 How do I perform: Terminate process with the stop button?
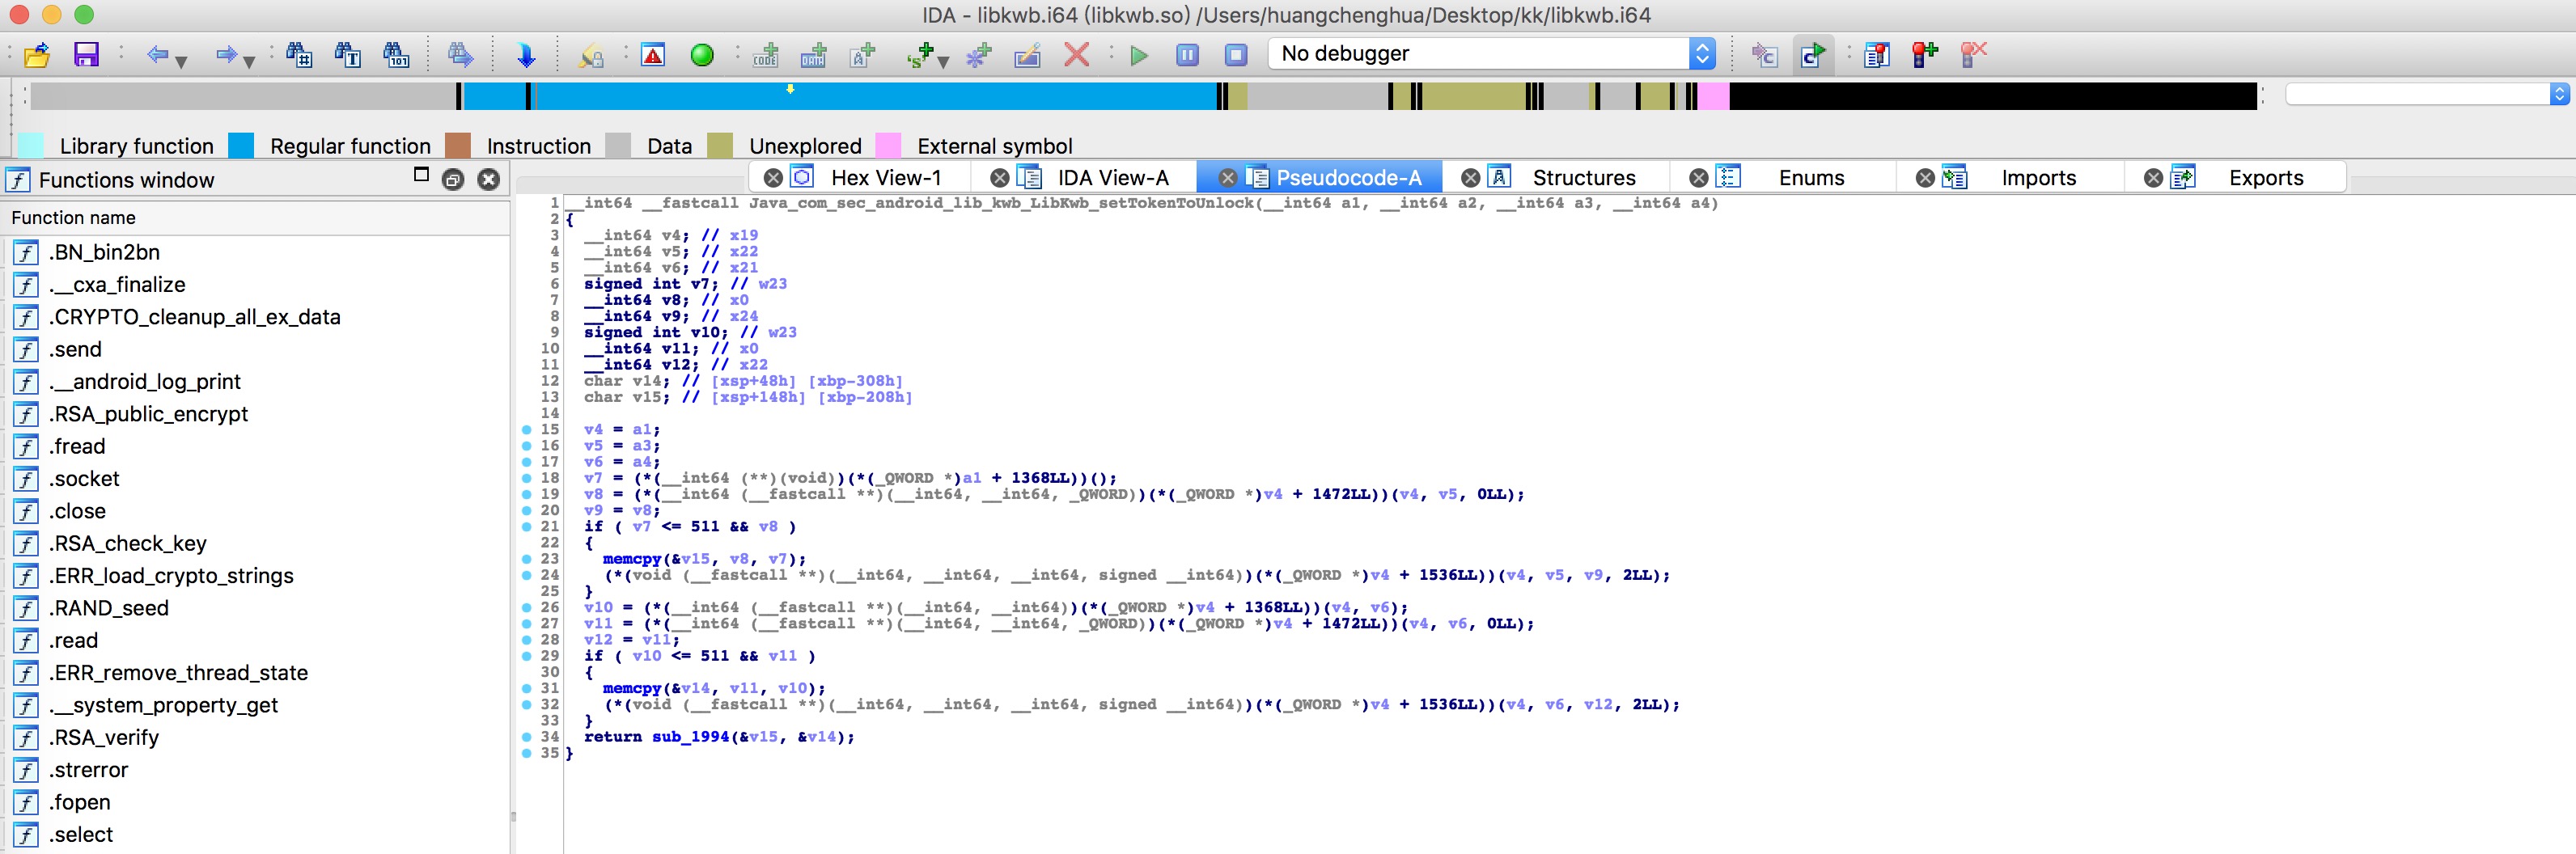1237,55
